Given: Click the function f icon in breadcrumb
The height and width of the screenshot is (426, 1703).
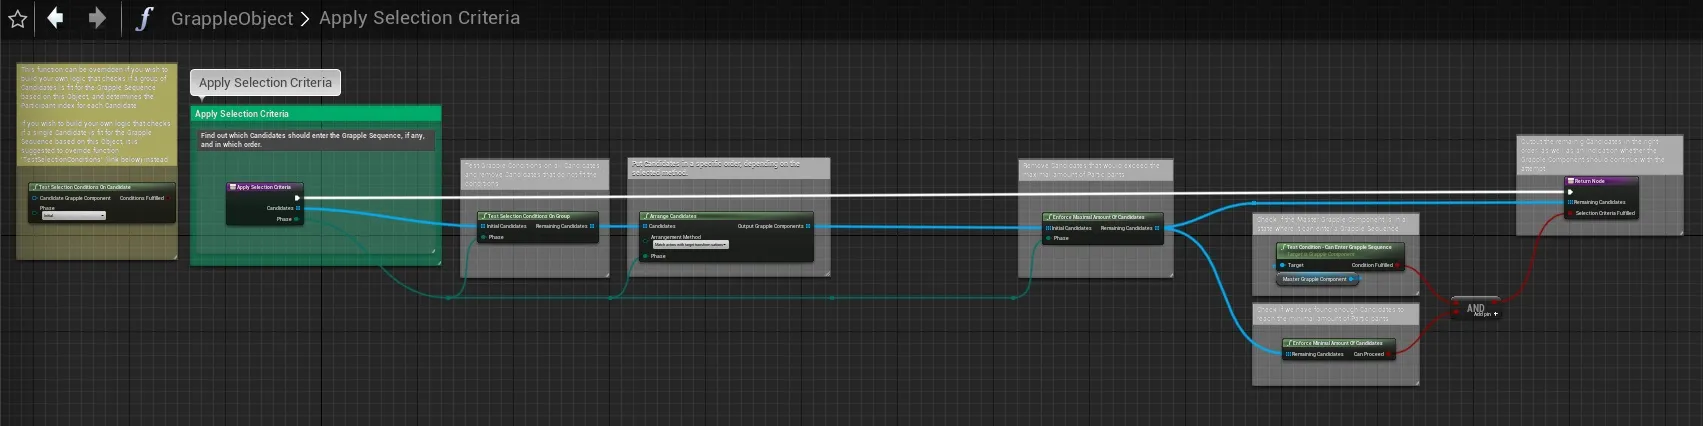Looking at the screenshot, I should 144,18.
